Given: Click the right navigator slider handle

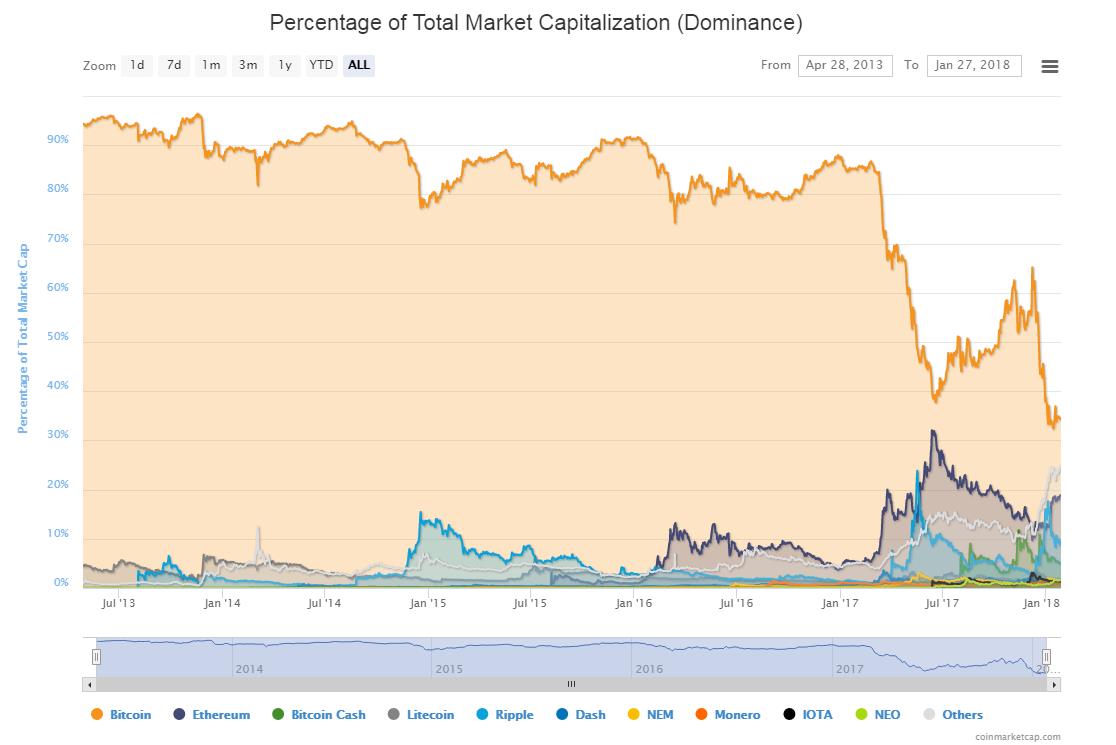Looking at the screenshot, I should [1047, 656].
